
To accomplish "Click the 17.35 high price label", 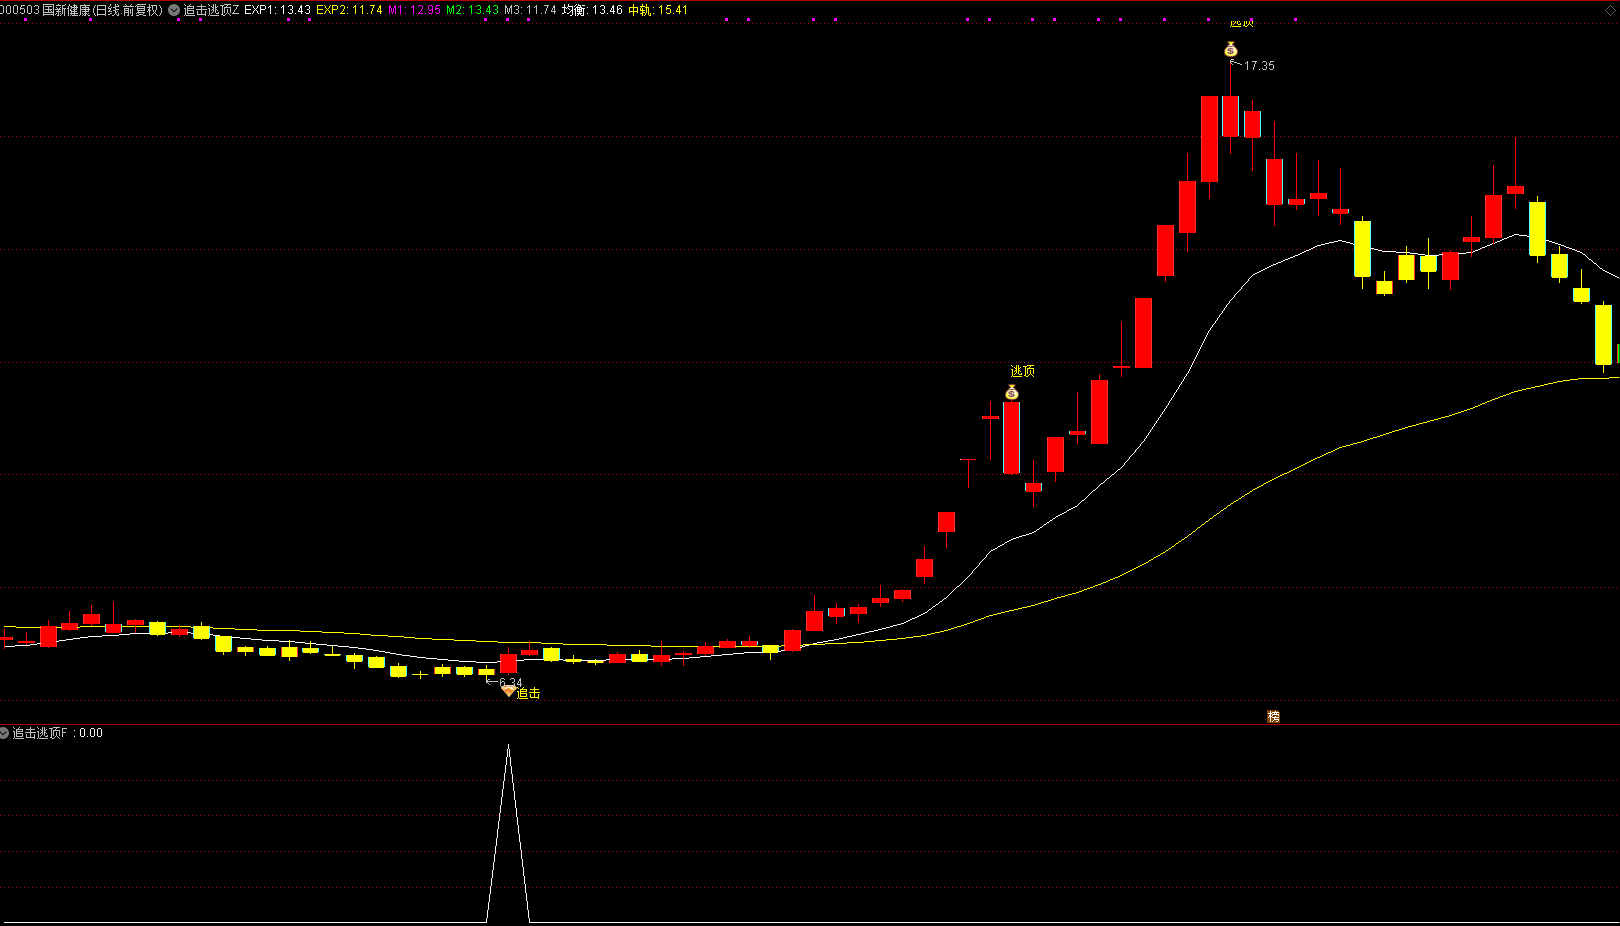I will coord(1259,66).
